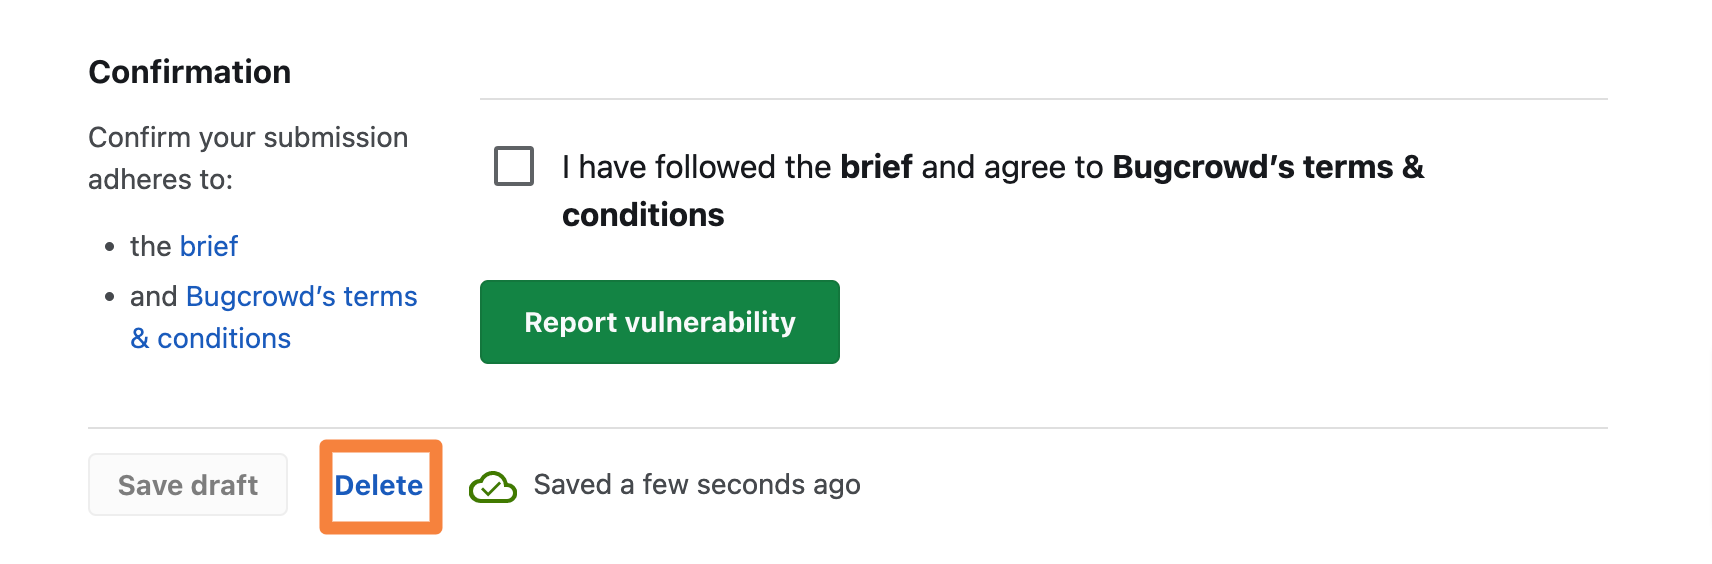Image resolution: width=1712 pixels, height=564 pixels.
Task: Submit with the Report vulnerability button
Action: click(x=660, y=322)
